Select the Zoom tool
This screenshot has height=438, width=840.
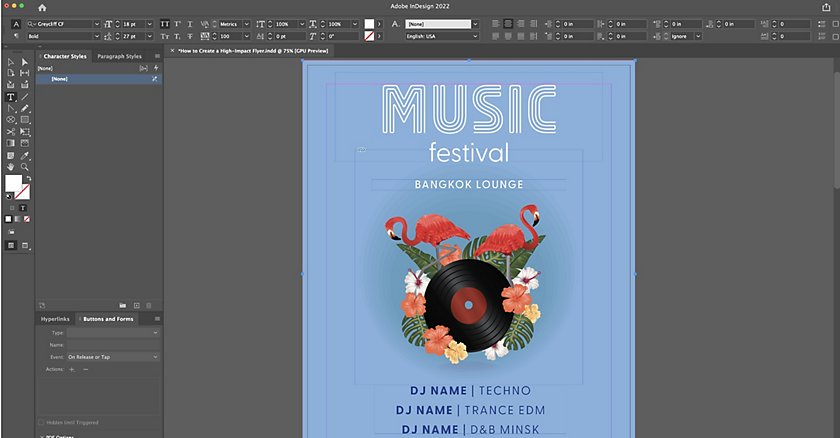tap(25, 167)
